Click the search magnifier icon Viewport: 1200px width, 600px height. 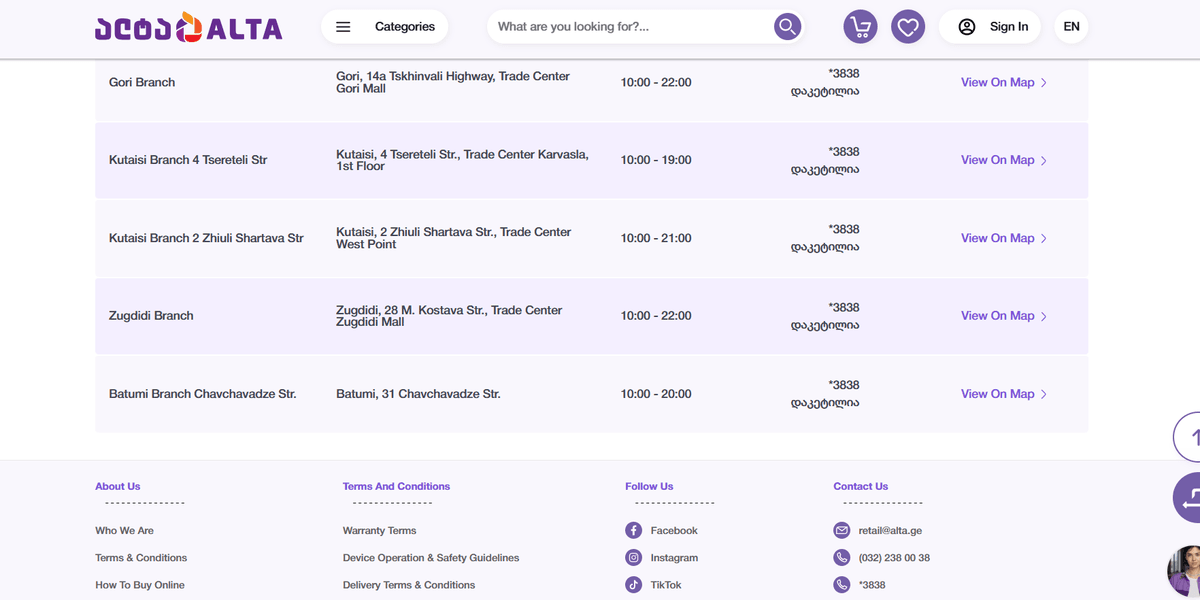[x=788, y=27]
